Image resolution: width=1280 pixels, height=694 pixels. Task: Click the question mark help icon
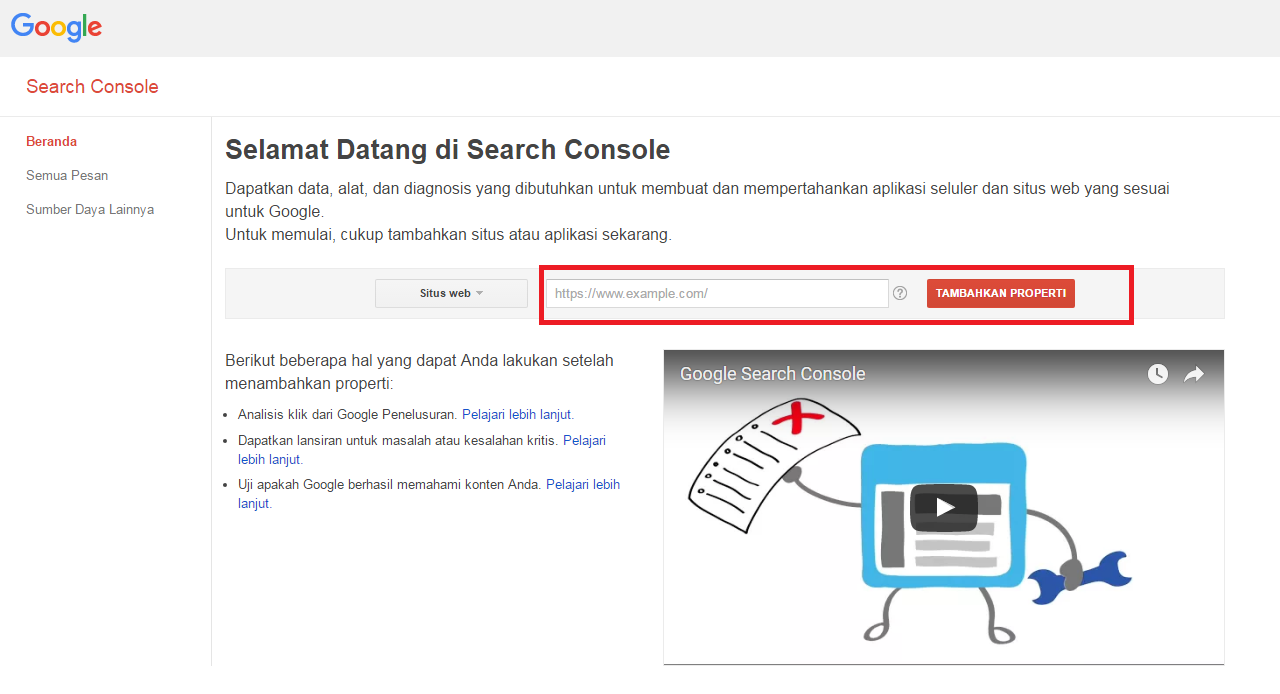pyautogui.click(x=900, y=293)
